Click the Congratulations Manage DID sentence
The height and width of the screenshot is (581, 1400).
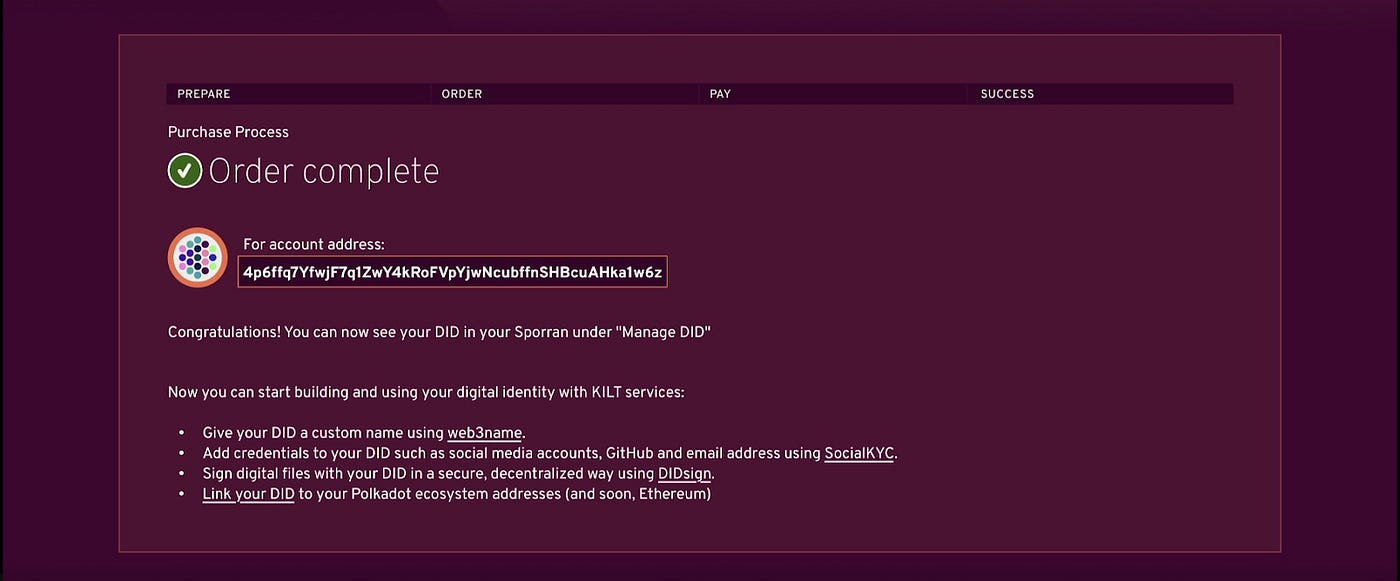pyautogui.click(x=439, y=332)
